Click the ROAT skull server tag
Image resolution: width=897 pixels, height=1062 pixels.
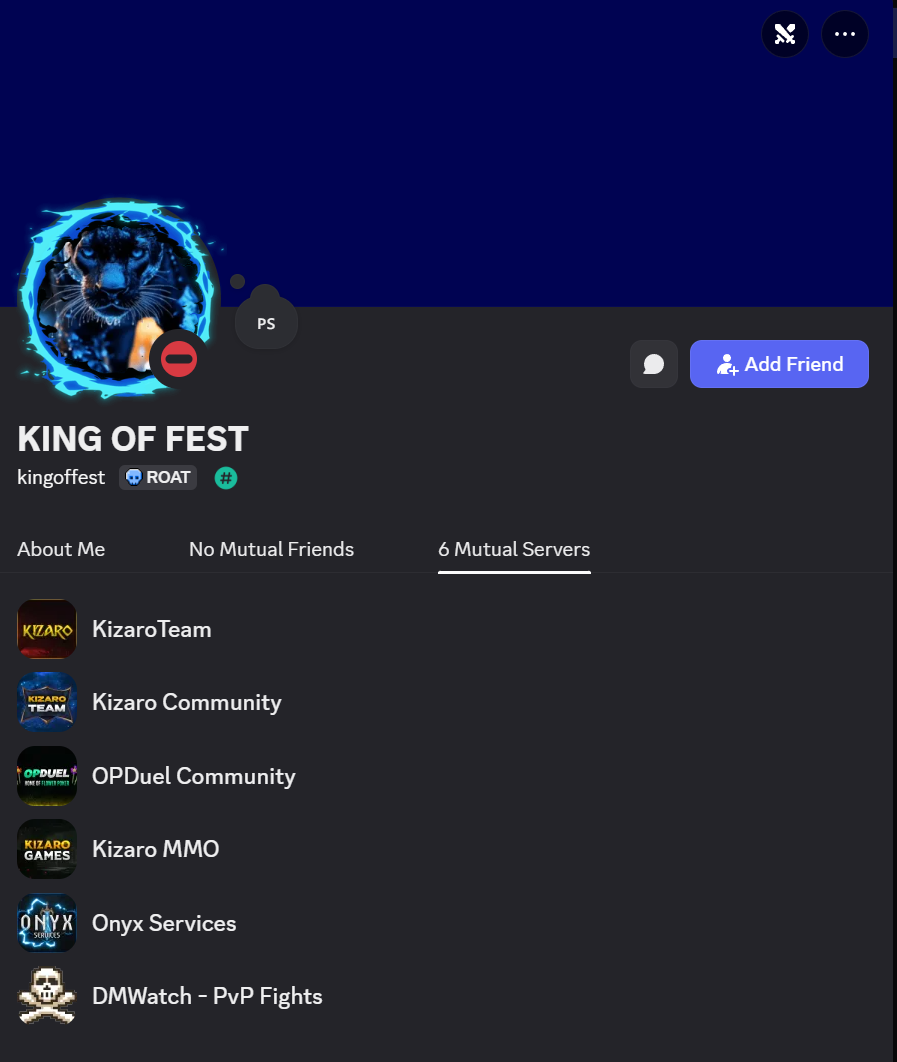point(158,477)
